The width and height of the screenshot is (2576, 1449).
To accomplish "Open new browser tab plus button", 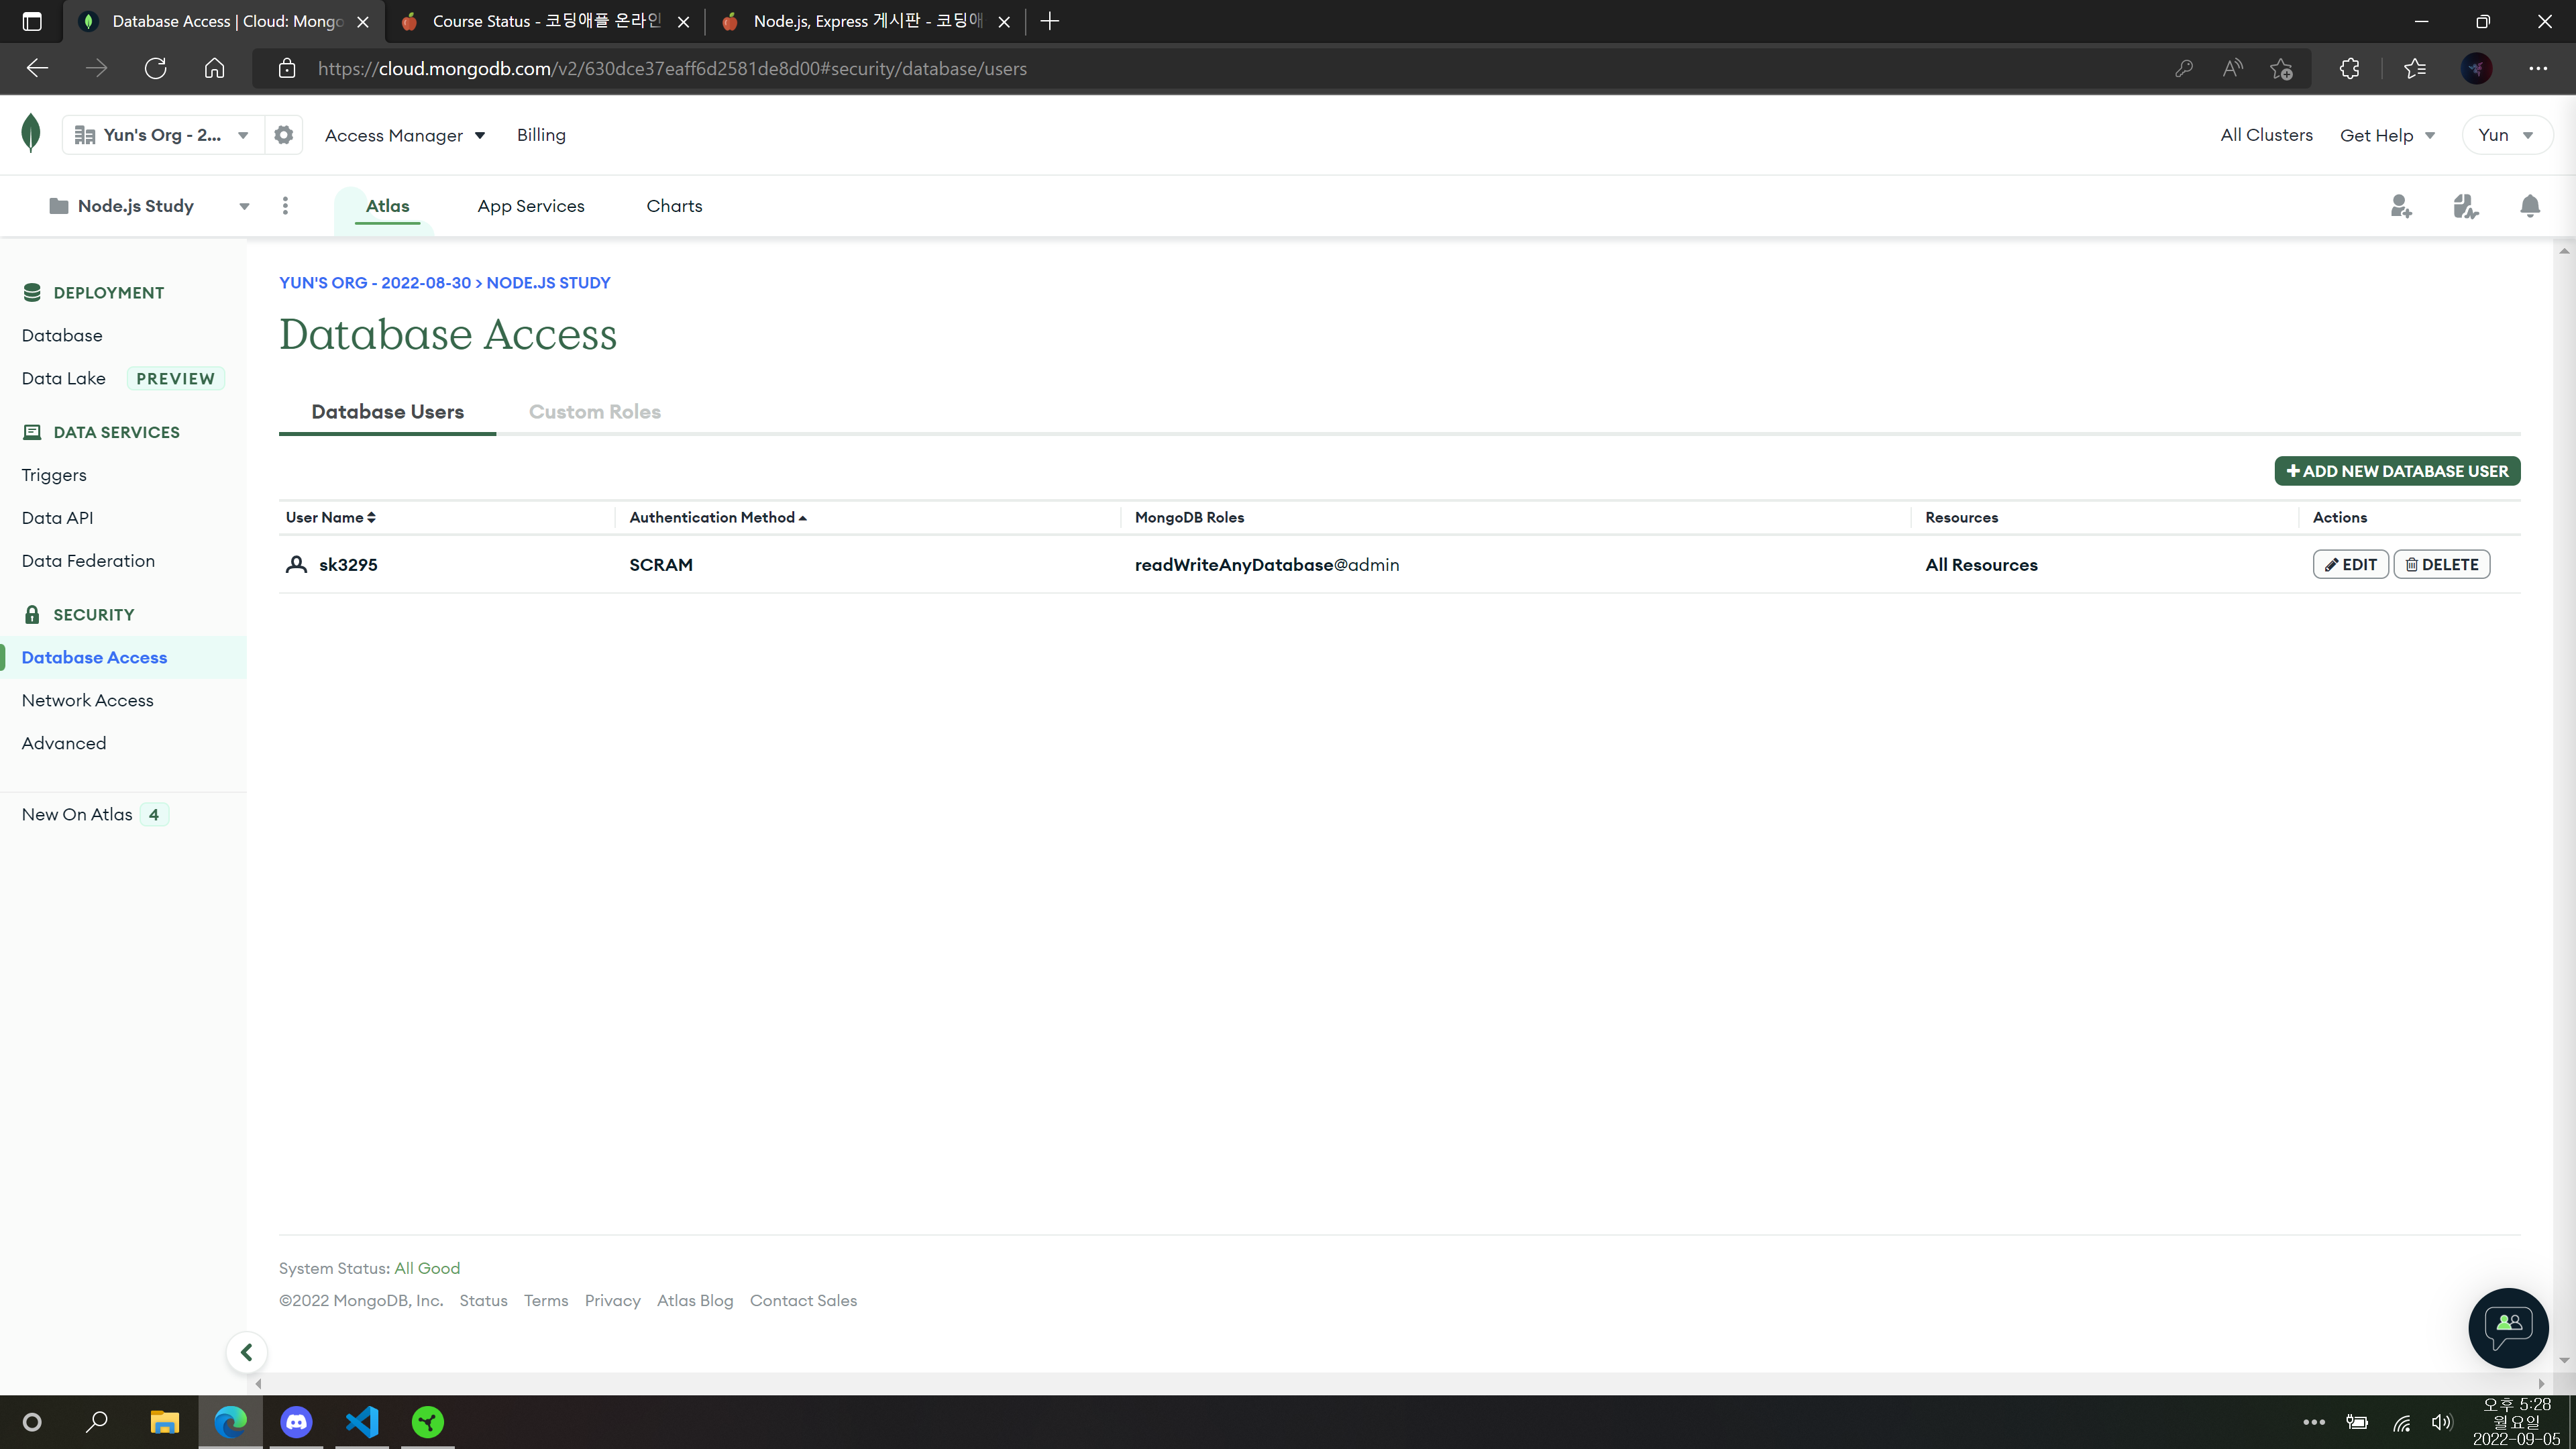I will (1049, 21).
